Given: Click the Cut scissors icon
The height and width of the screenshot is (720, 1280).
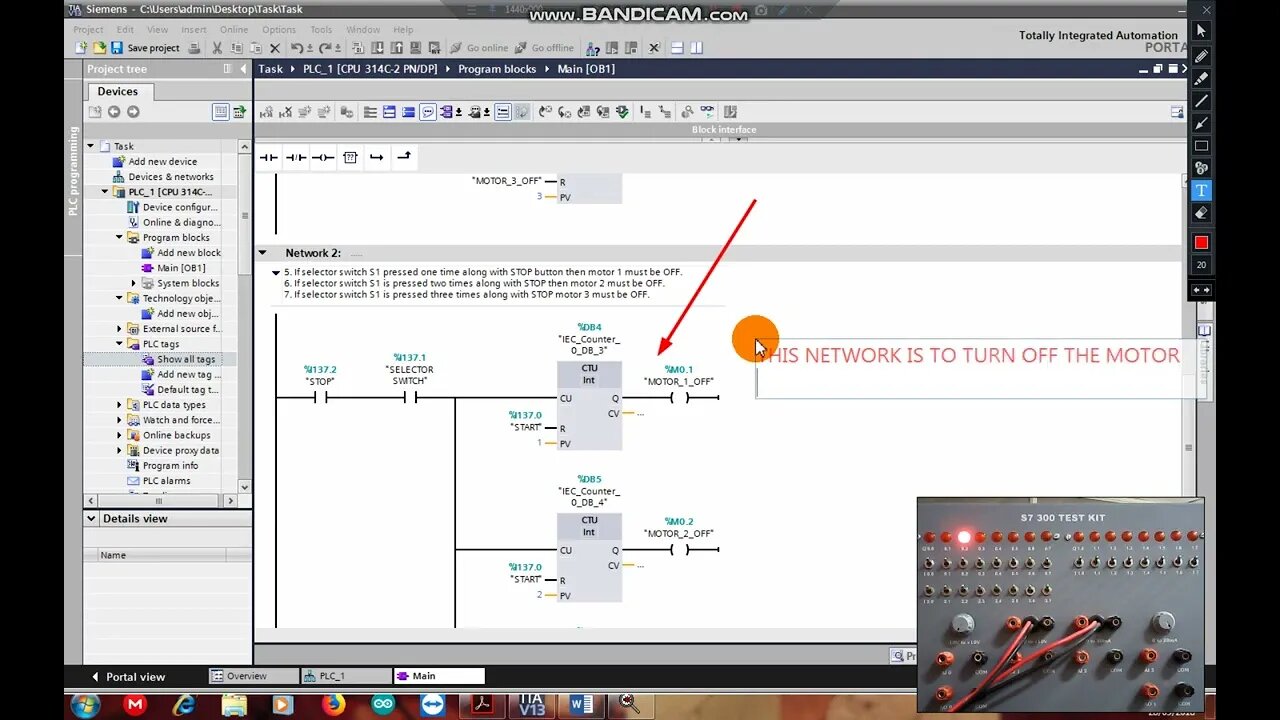Looking at the screenshot, I should click(217, 48).
